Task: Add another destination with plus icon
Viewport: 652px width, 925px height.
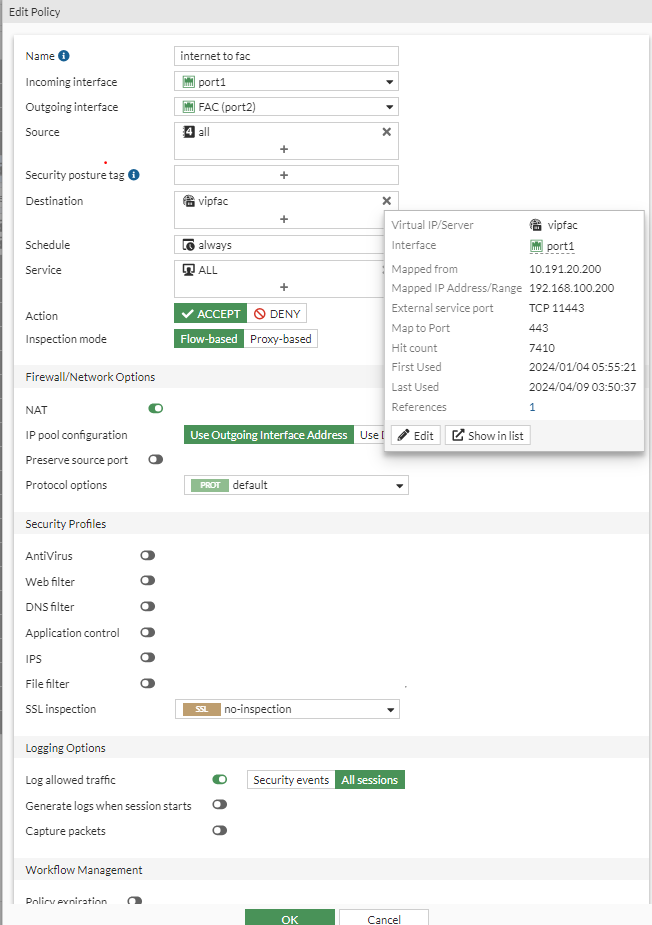Action: pyautogui.click(x=284, y=219)
